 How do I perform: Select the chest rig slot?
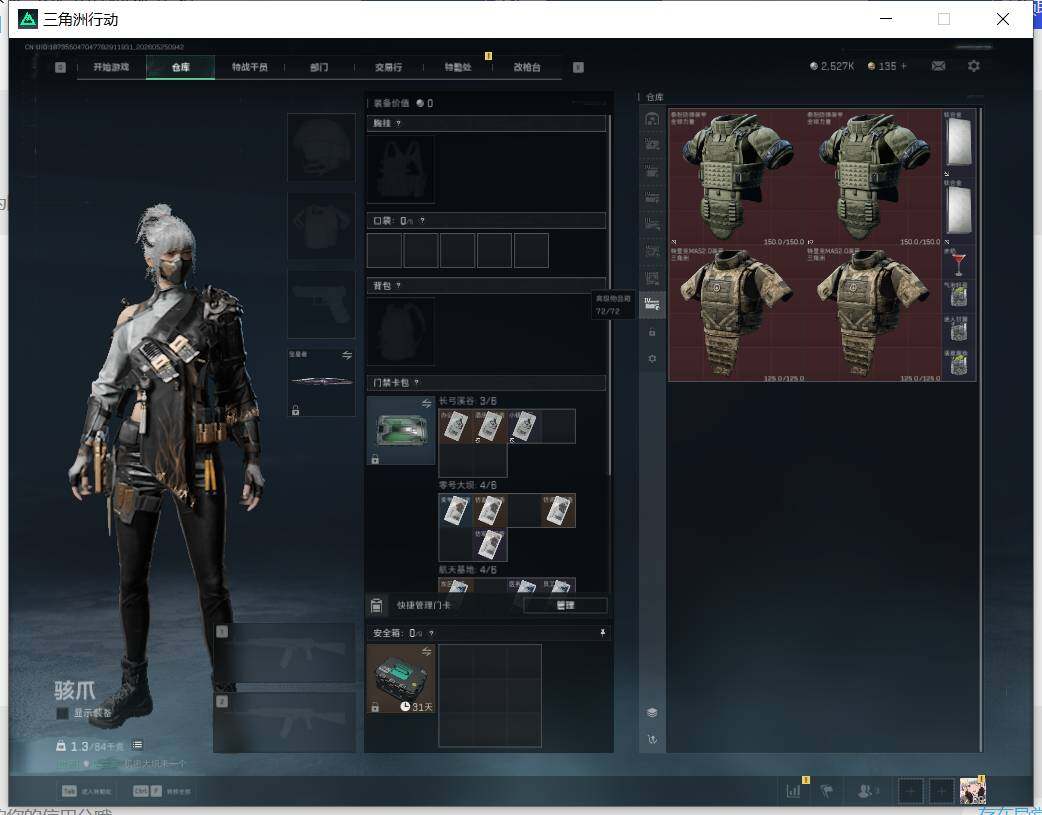pyautogui.click(x=401, y=170)
